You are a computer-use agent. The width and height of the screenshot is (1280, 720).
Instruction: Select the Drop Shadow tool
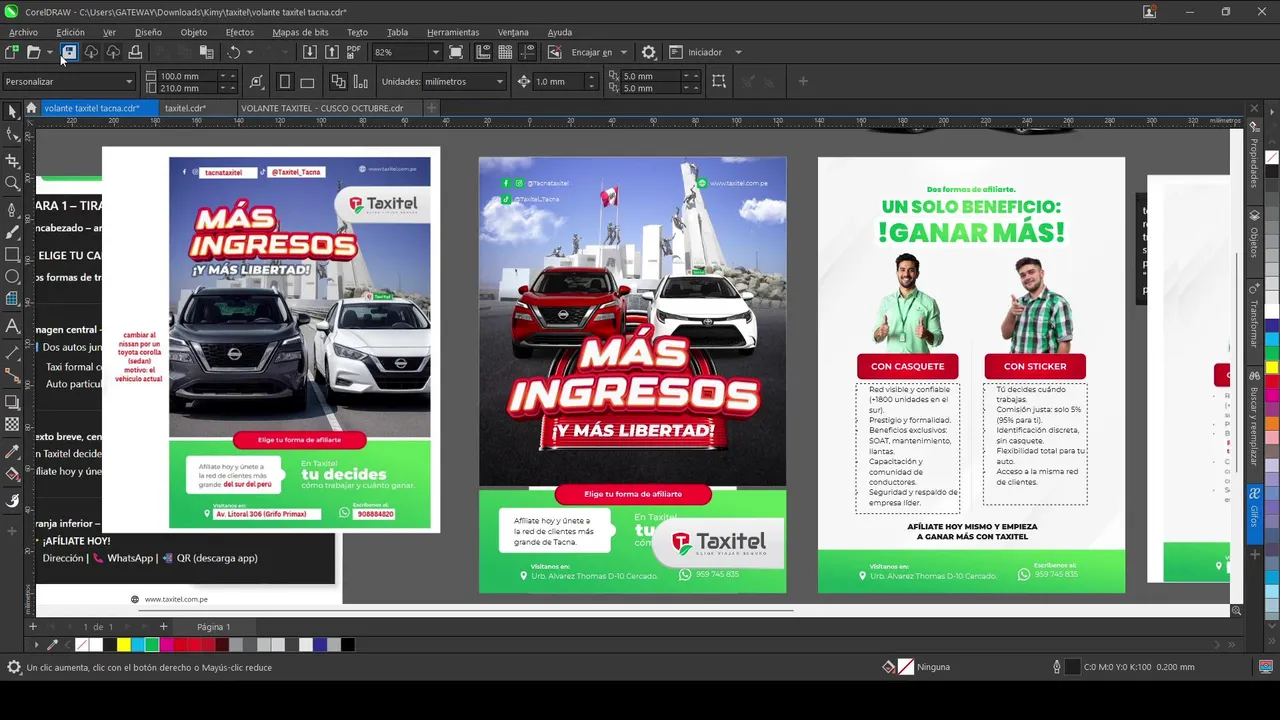12,402
